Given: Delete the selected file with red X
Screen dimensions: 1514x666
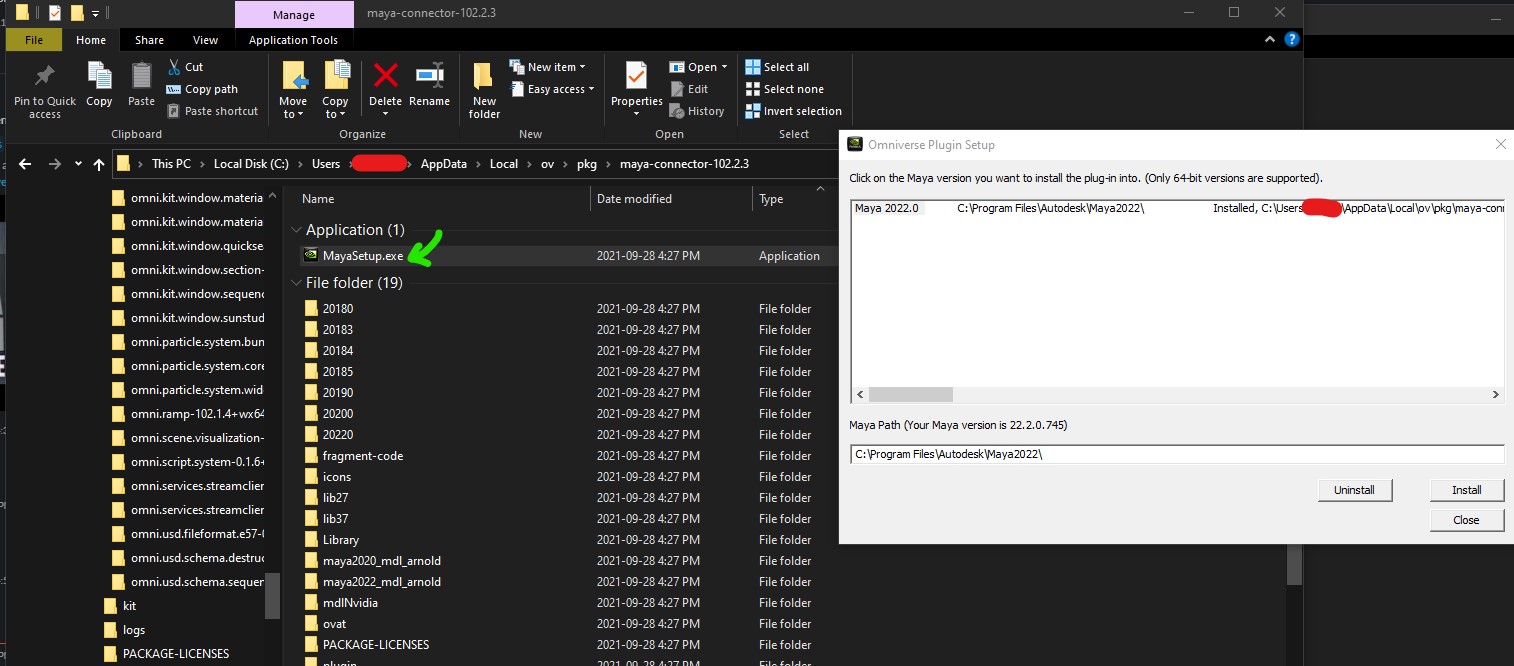Looking at the screenshot, I should click(x=386, y=76).
